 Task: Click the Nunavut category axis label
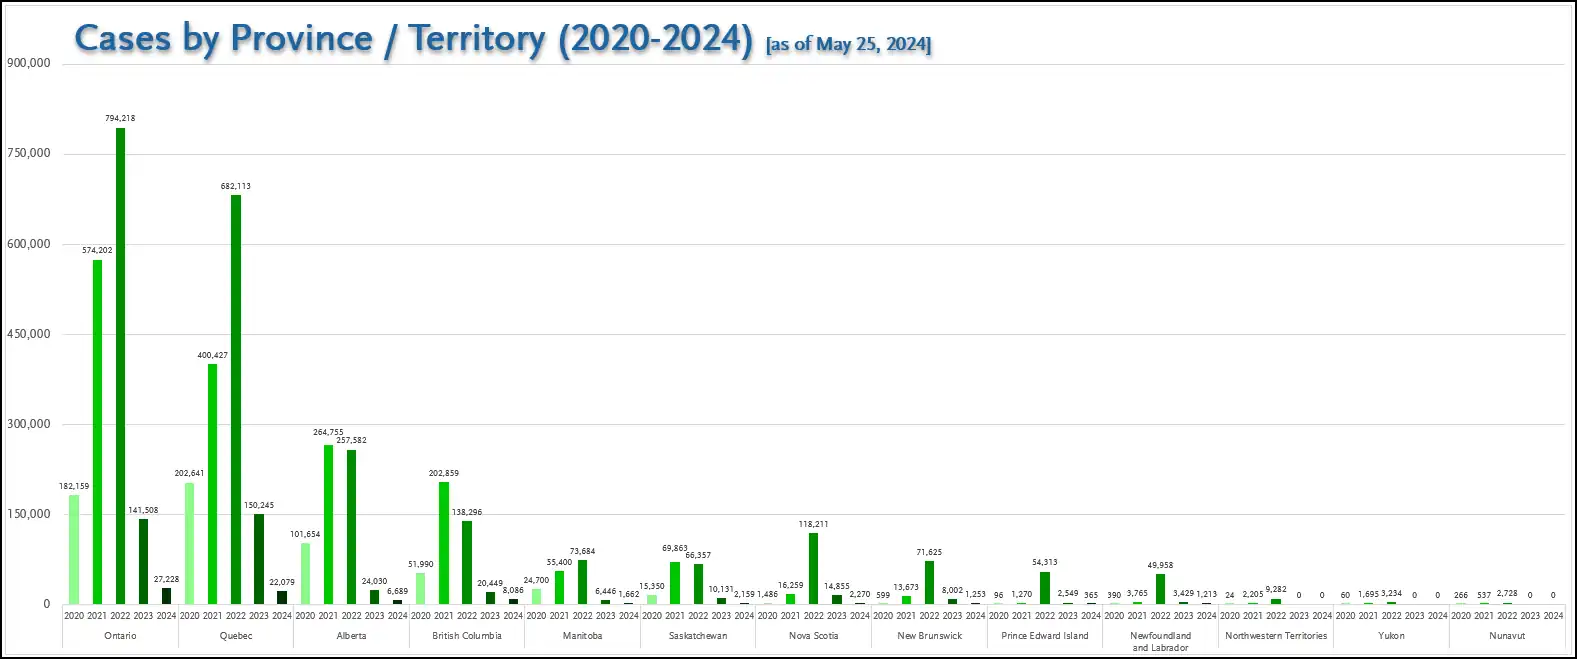pyautogui.click(x=1507, y=636)
